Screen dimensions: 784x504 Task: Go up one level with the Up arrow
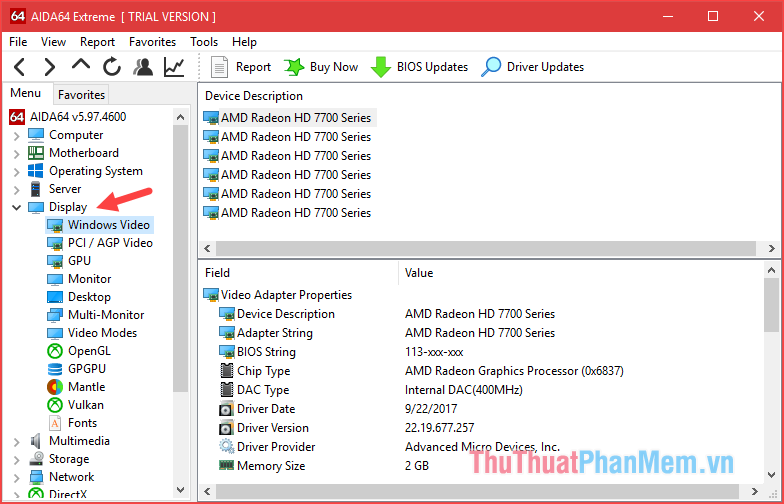click(x=81, y=65)
